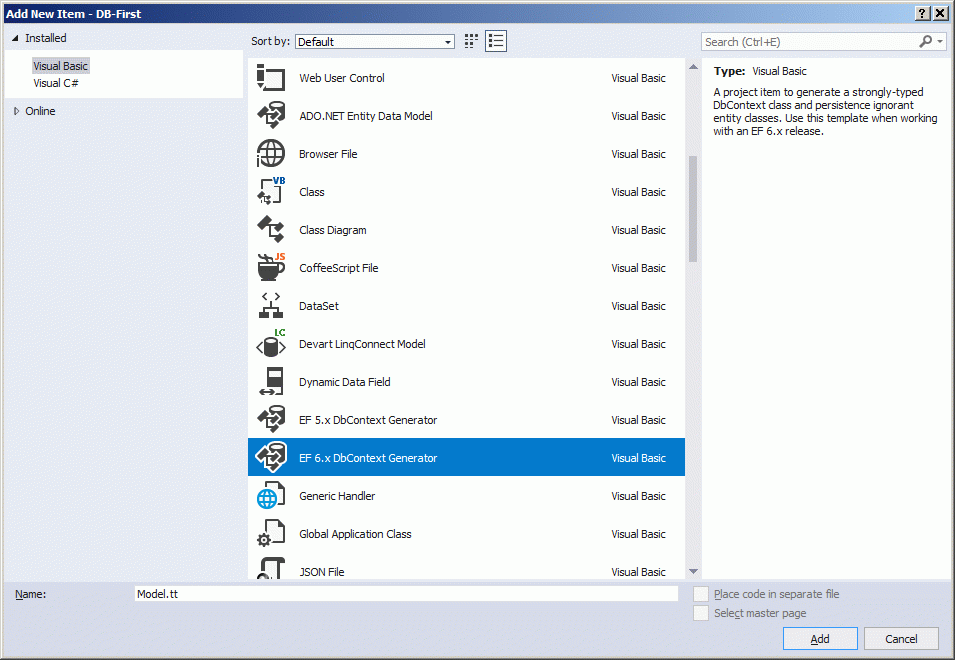Switch to medium icons list view
Image resolution: width=955 pixels, height=660 pixels.
click(x=496, y=41)
